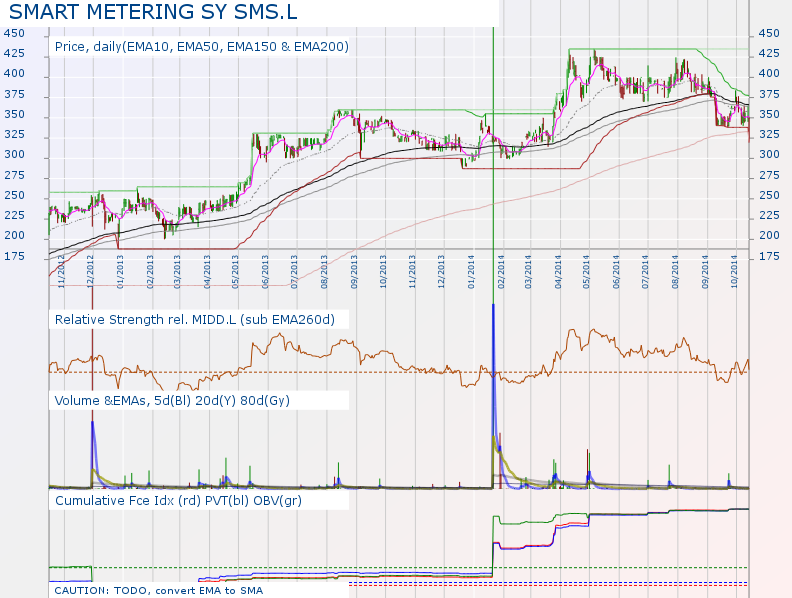The image size is (792, 598).
Task: Select the Relative Strength rel. MIDD.L label
Action: [194, 320]
